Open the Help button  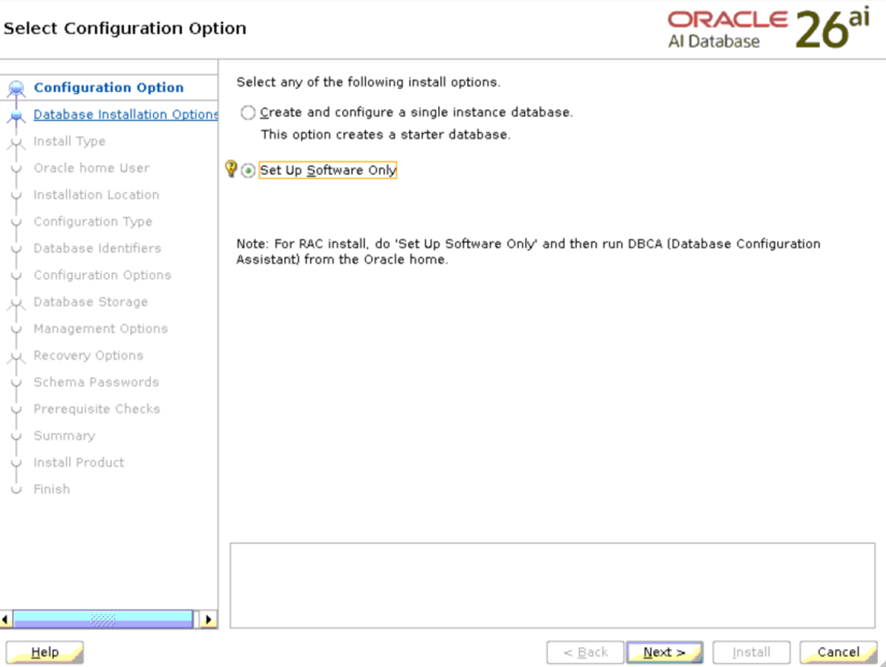[45, 653]
